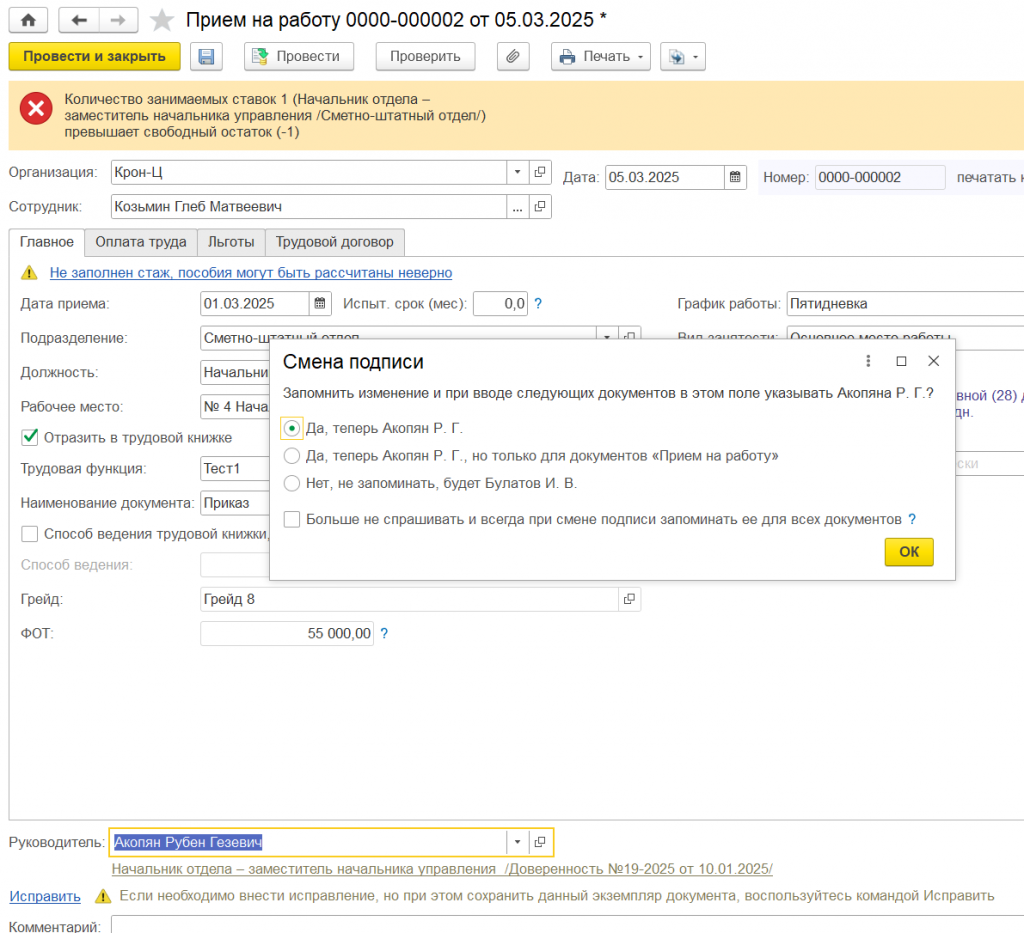
Task: Click Провести button
Action: tap(299, 57)
